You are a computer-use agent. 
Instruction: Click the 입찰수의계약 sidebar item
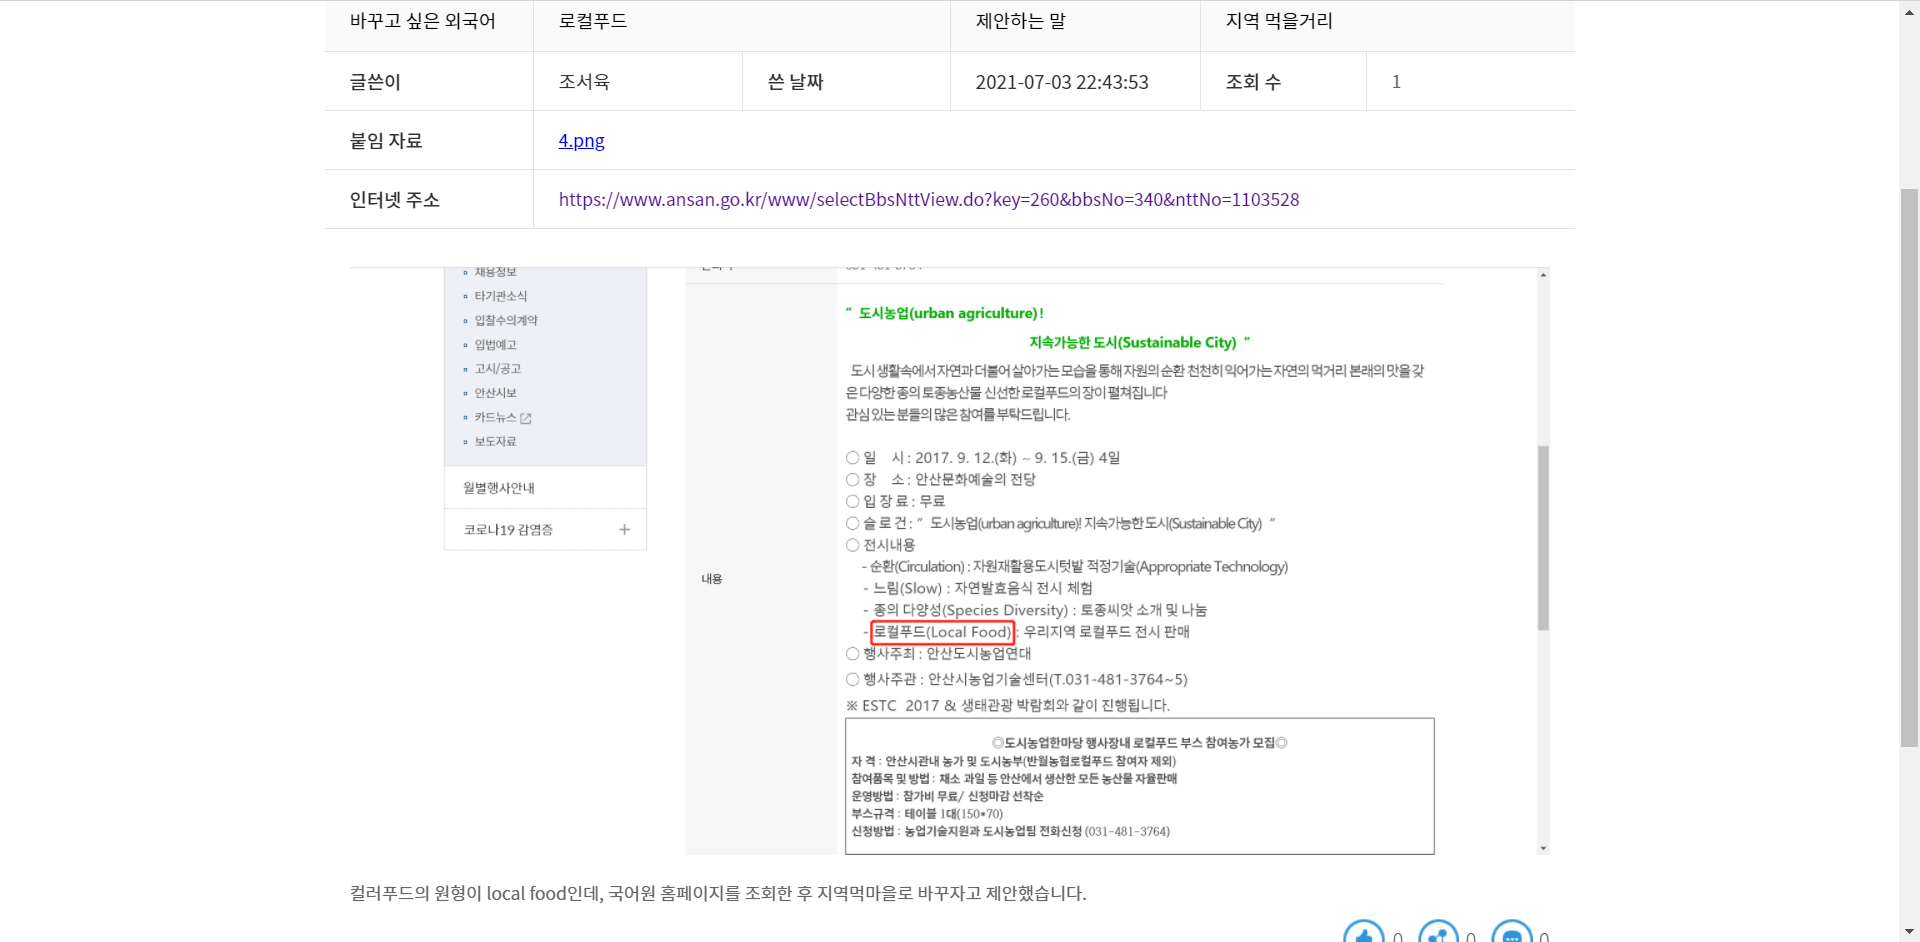pyautogui.click(x=505, y=320)
